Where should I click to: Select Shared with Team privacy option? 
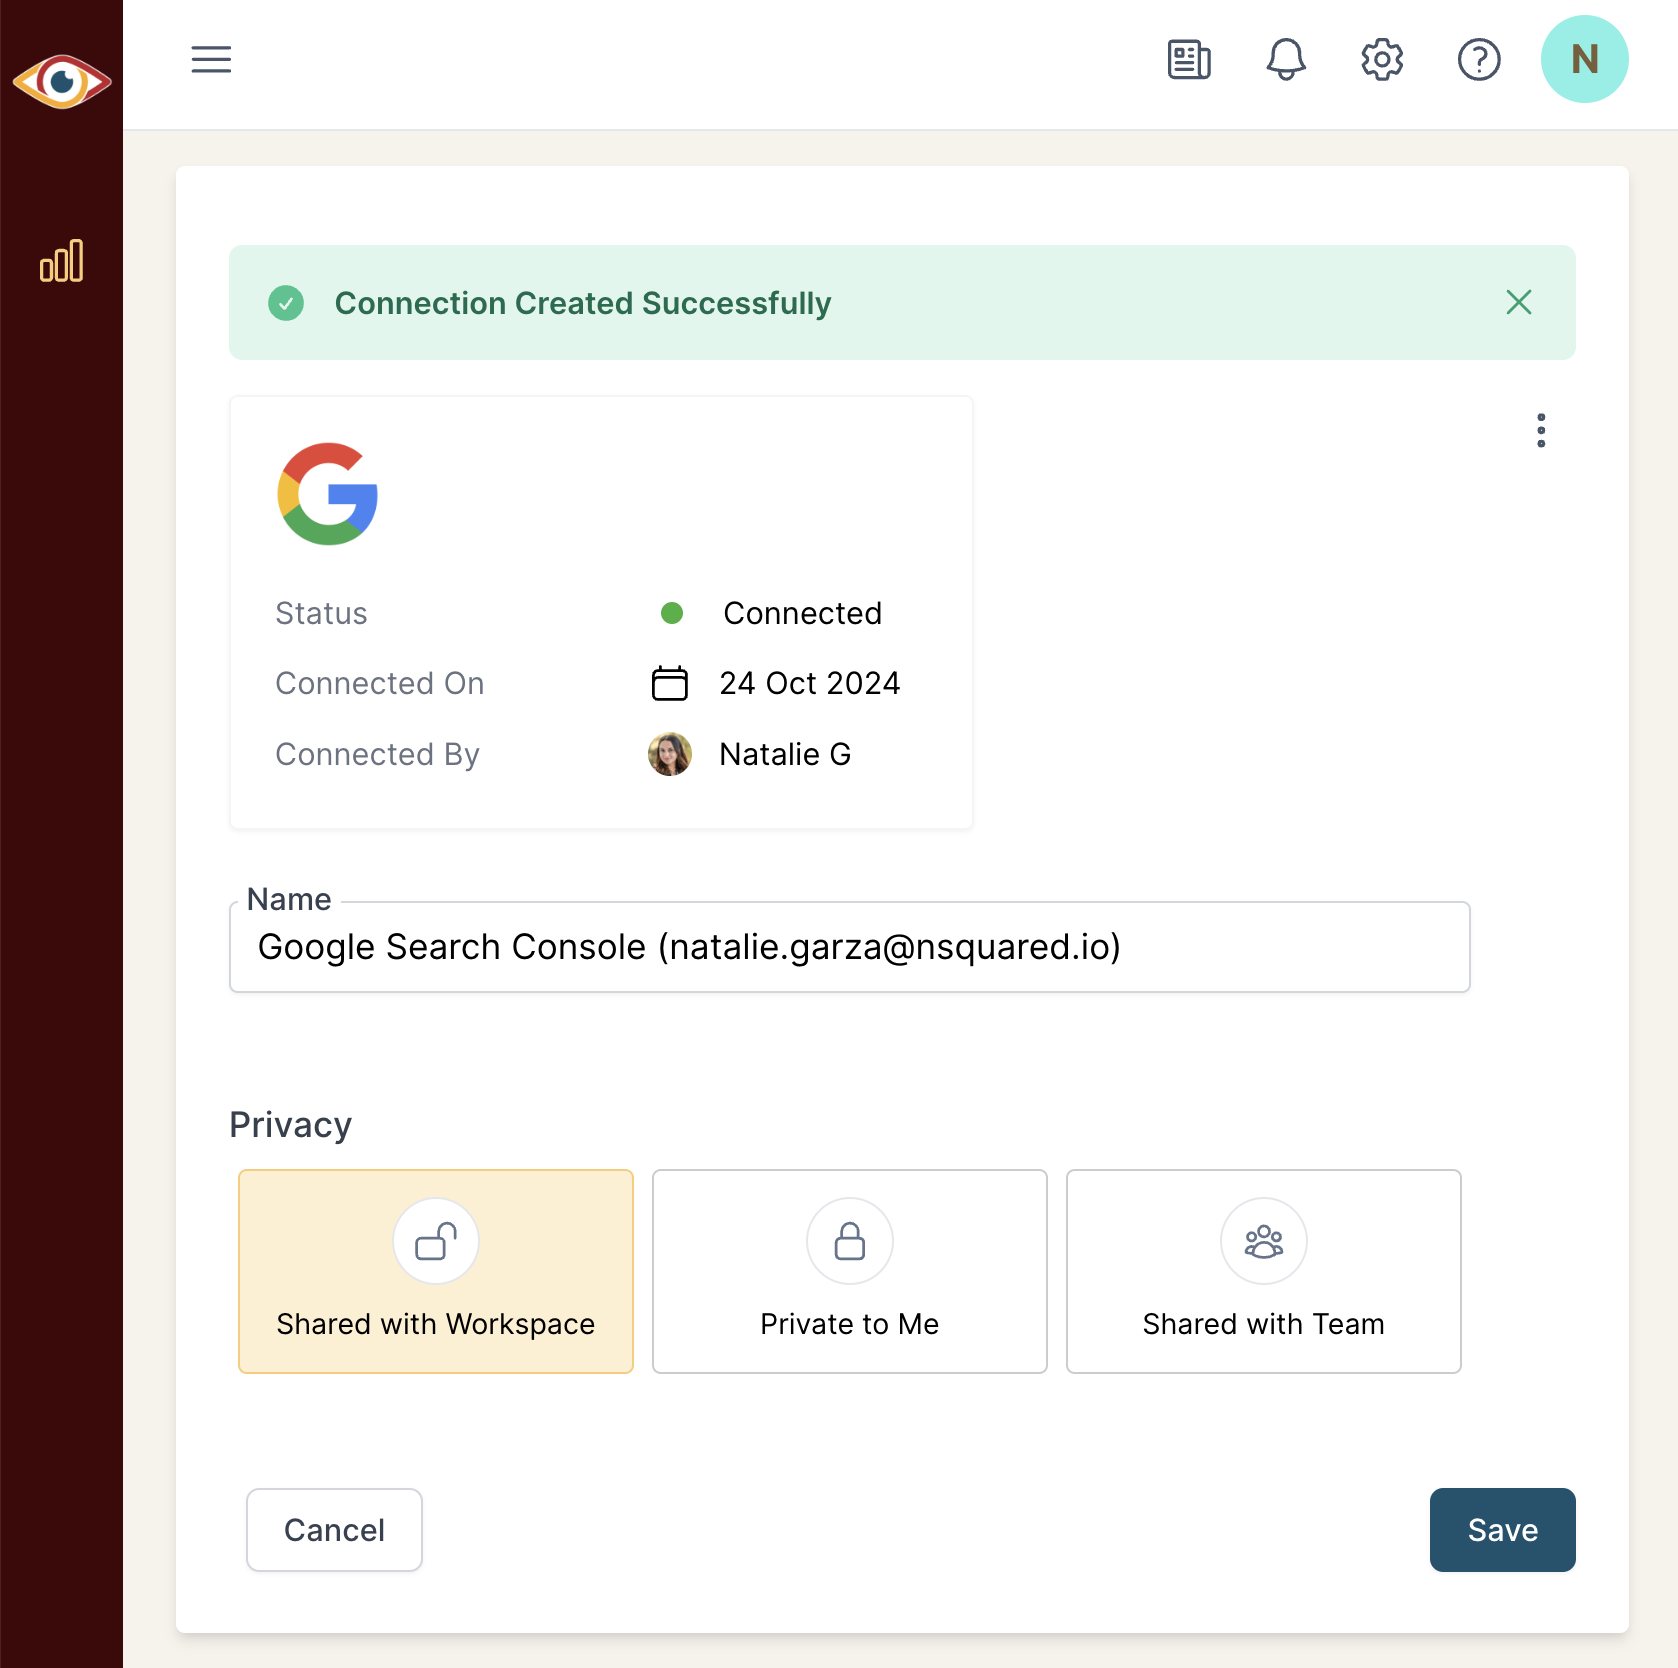[x=1263, y=1271]
